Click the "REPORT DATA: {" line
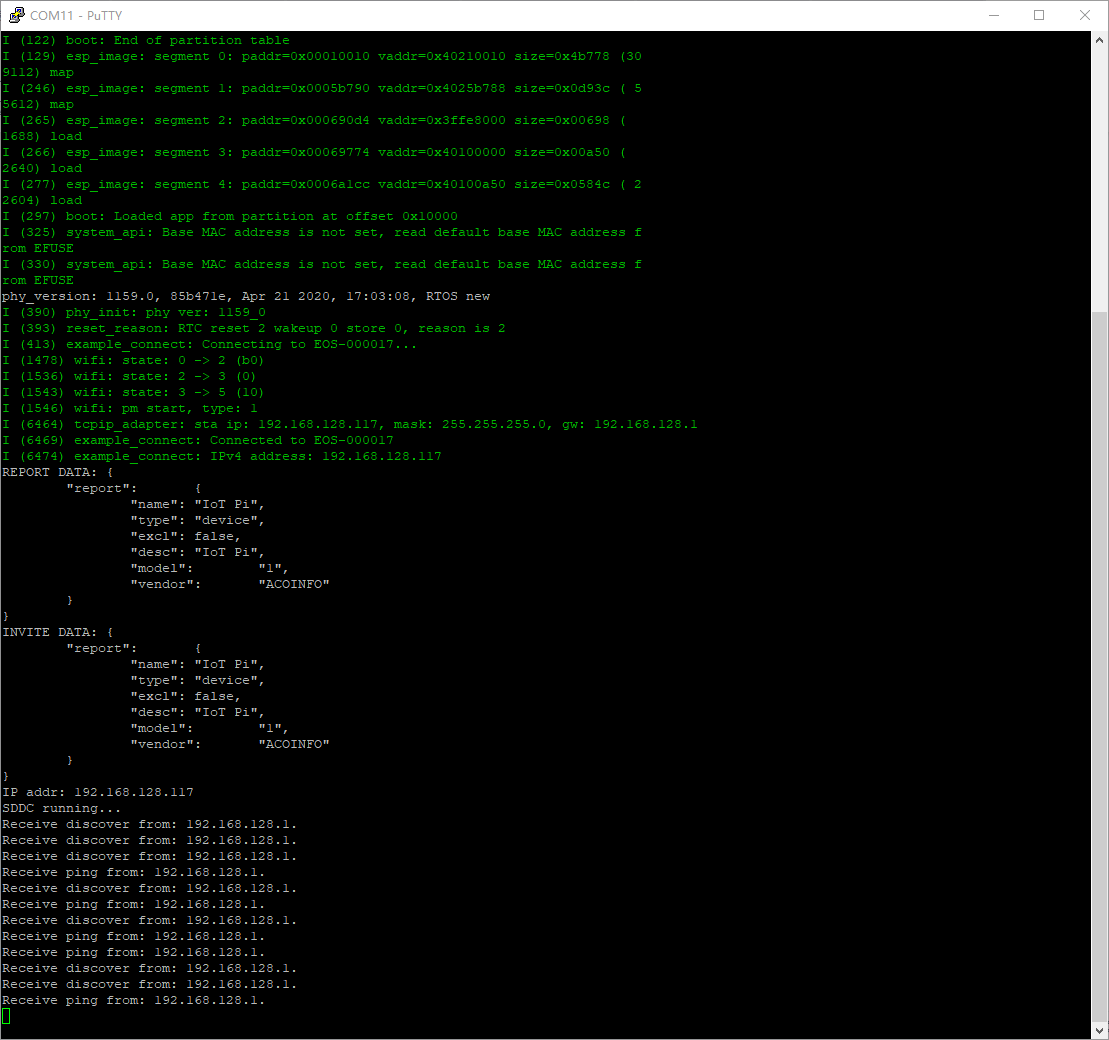Viewport: 1109px width, 1040px height. click(x=58, y=472)
